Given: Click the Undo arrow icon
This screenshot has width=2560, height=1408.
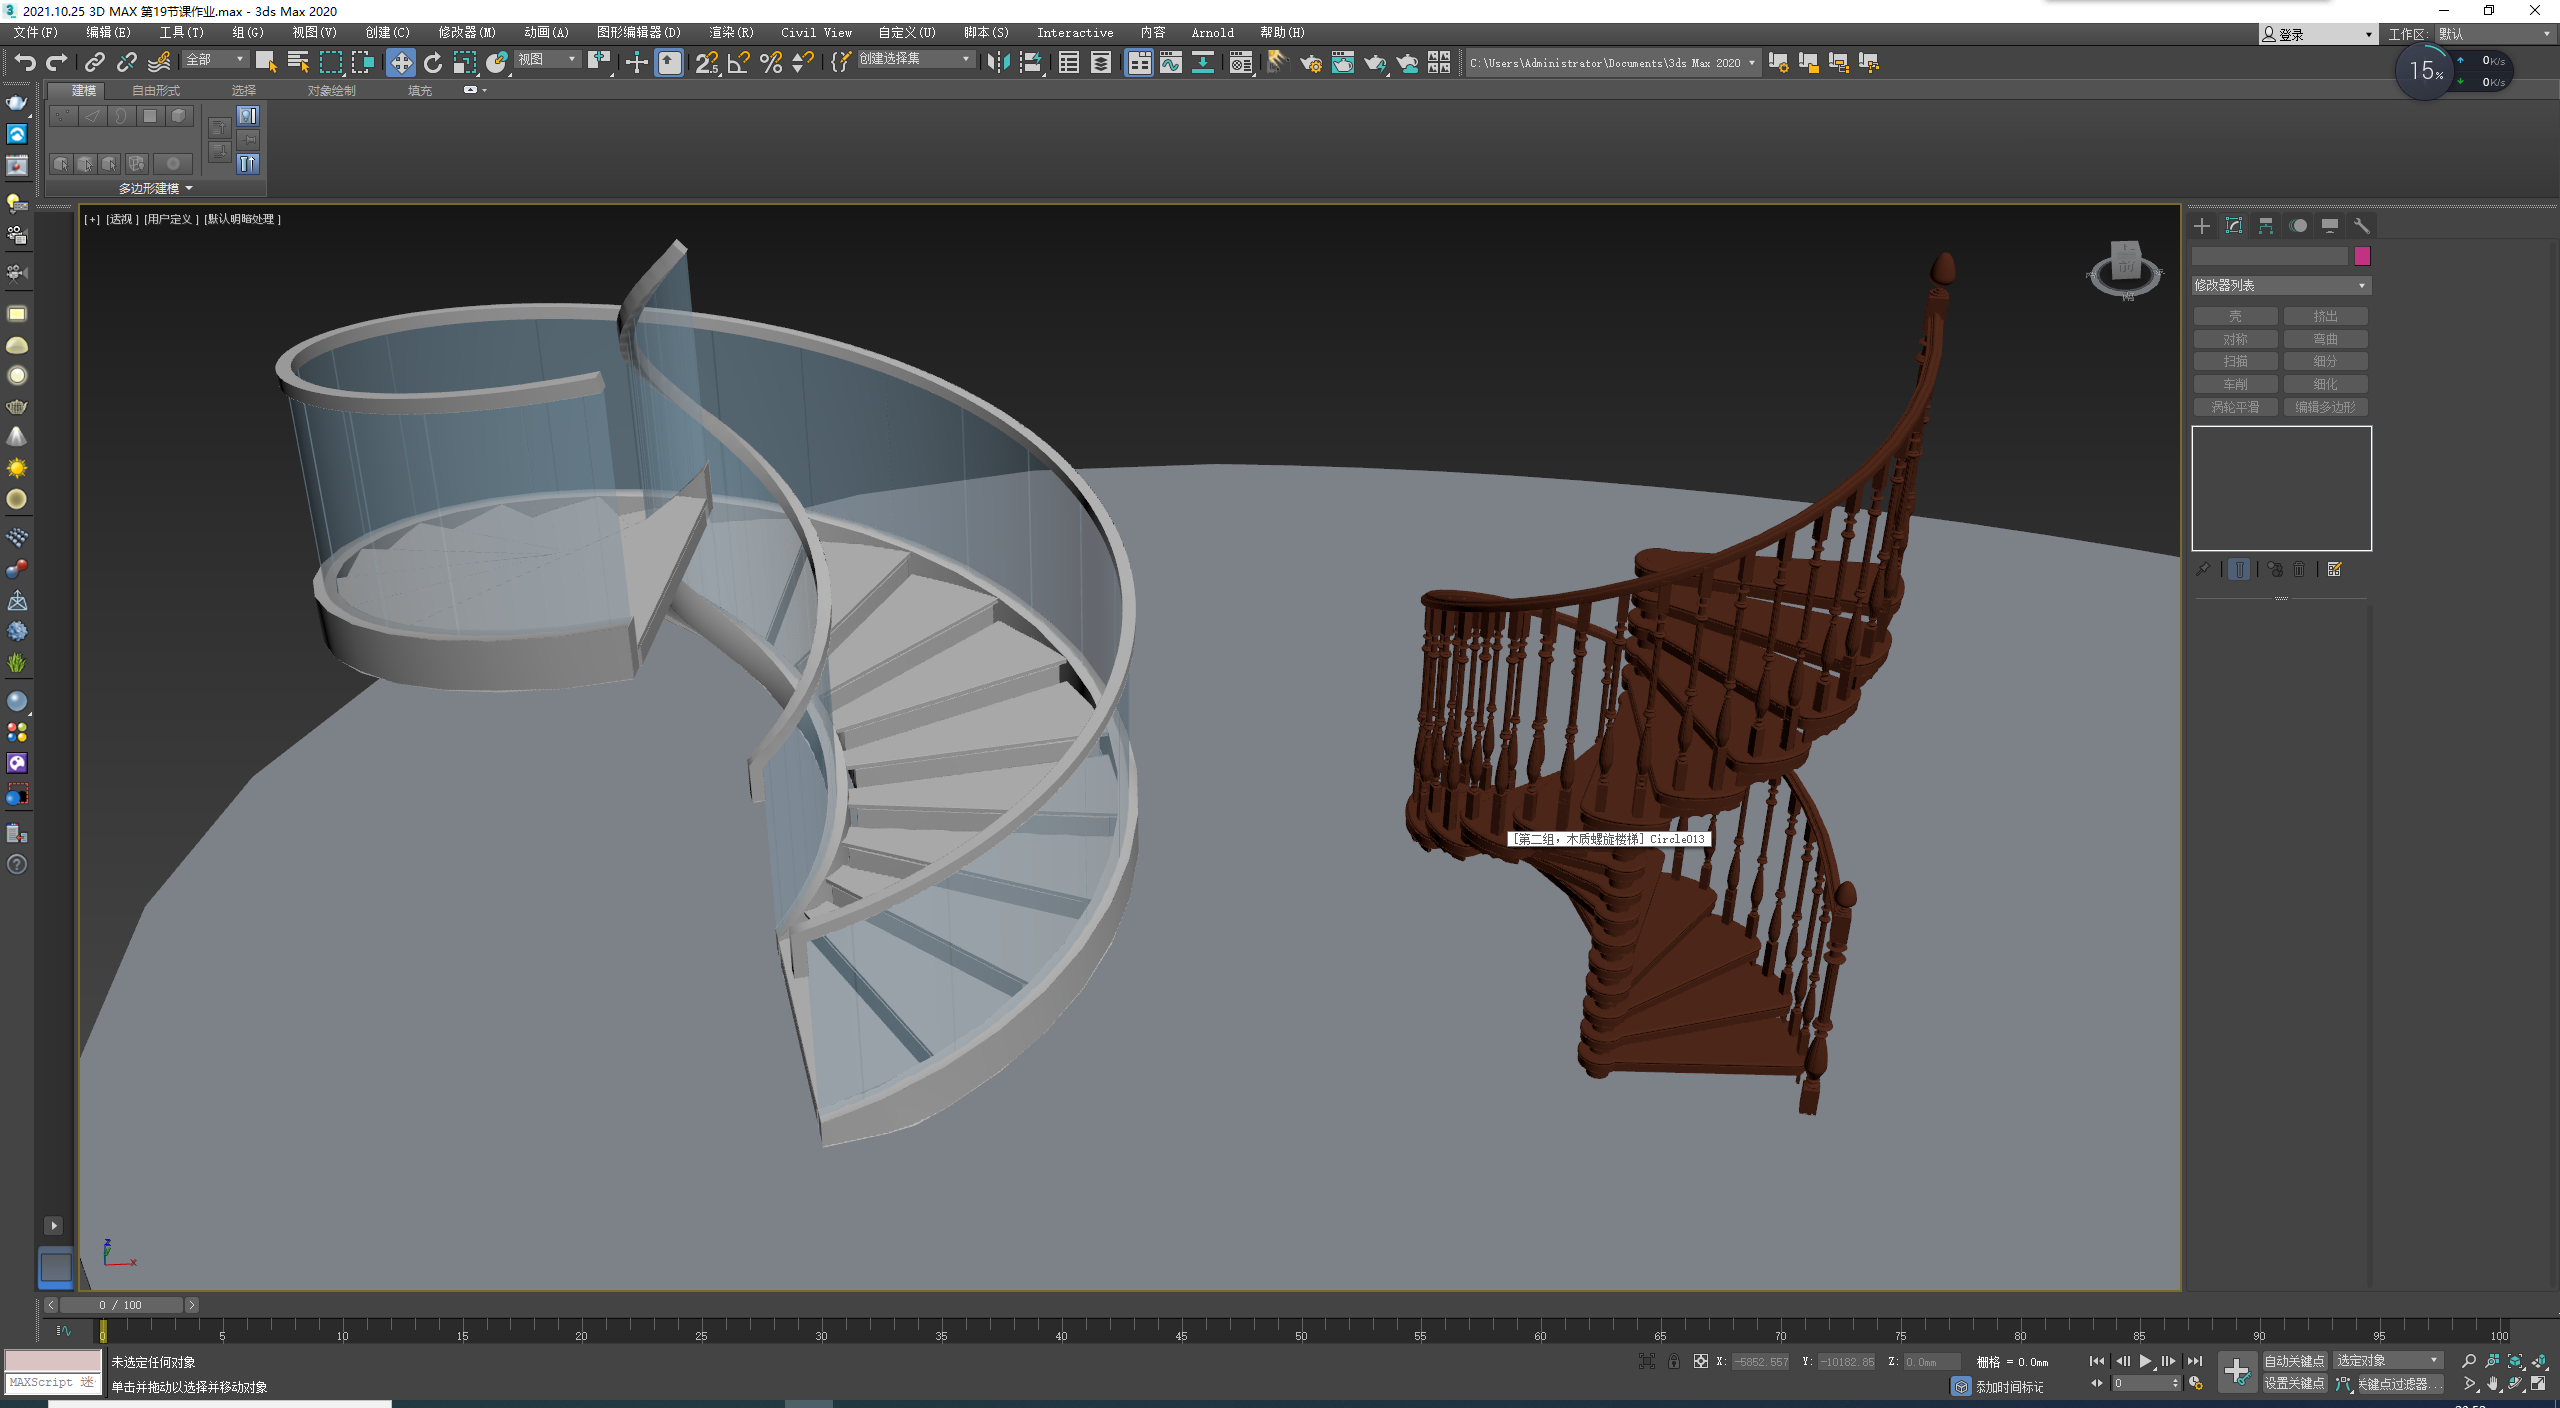Looking at the screenshot, I should coord(24,63).
